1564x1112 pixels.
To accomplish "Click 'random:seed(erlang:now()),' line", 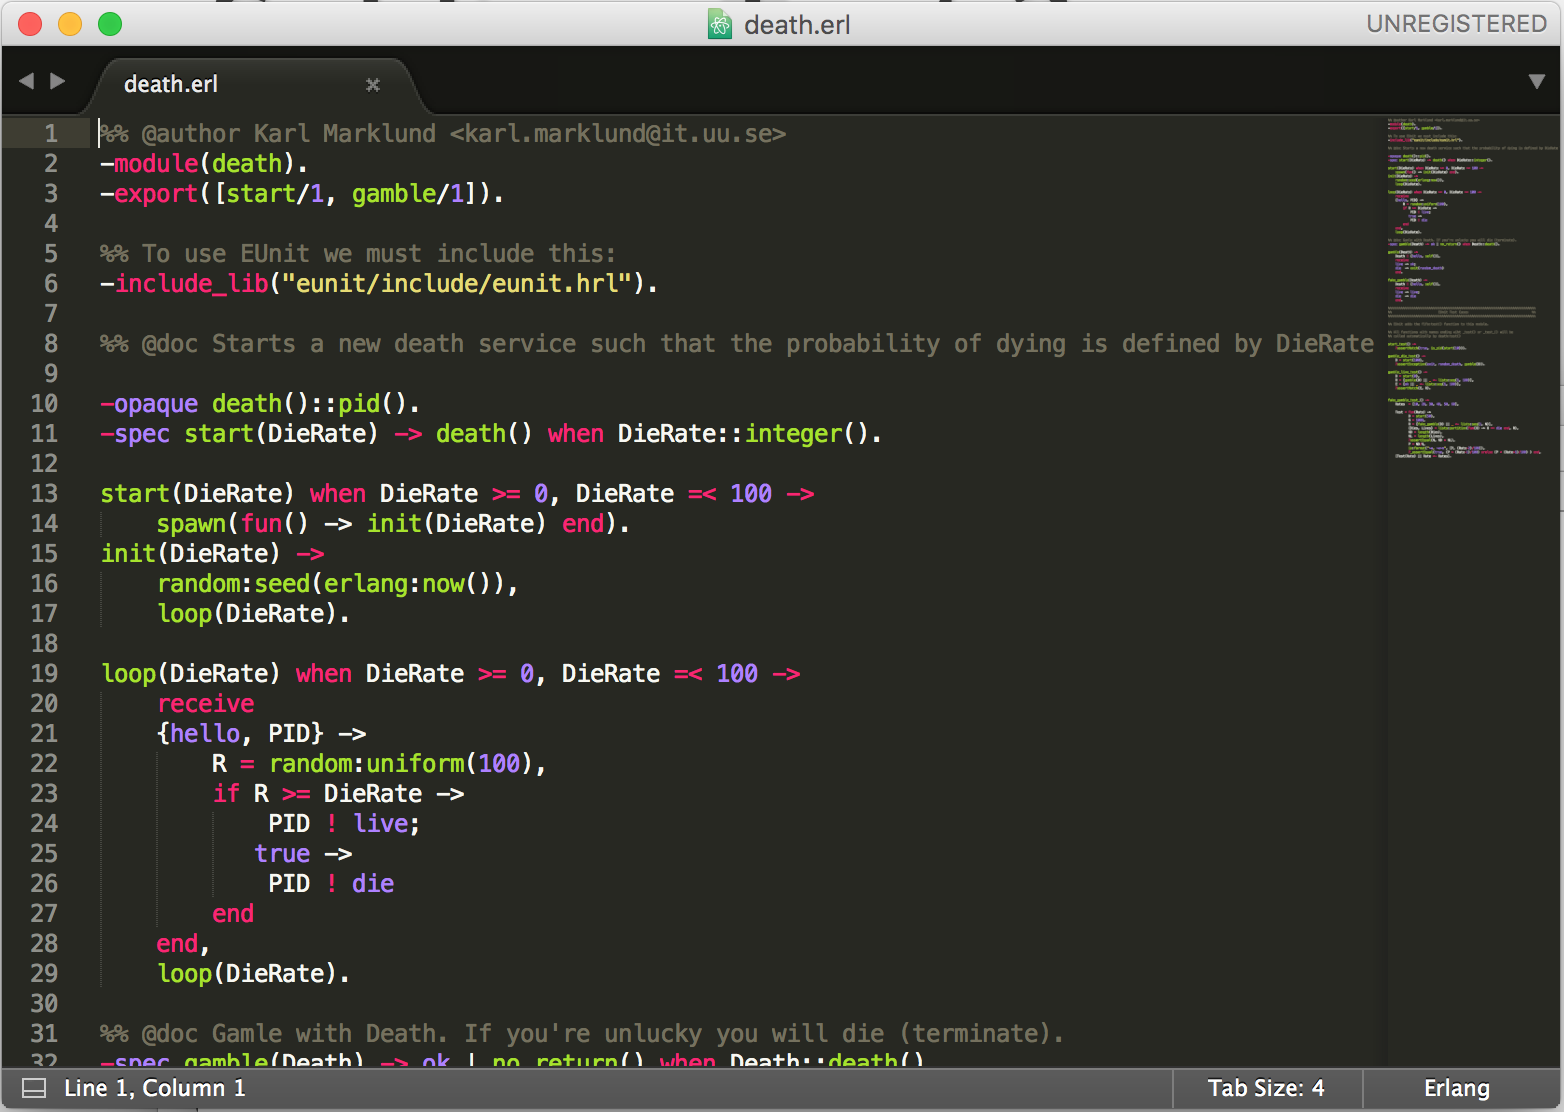I will [338, 584].
